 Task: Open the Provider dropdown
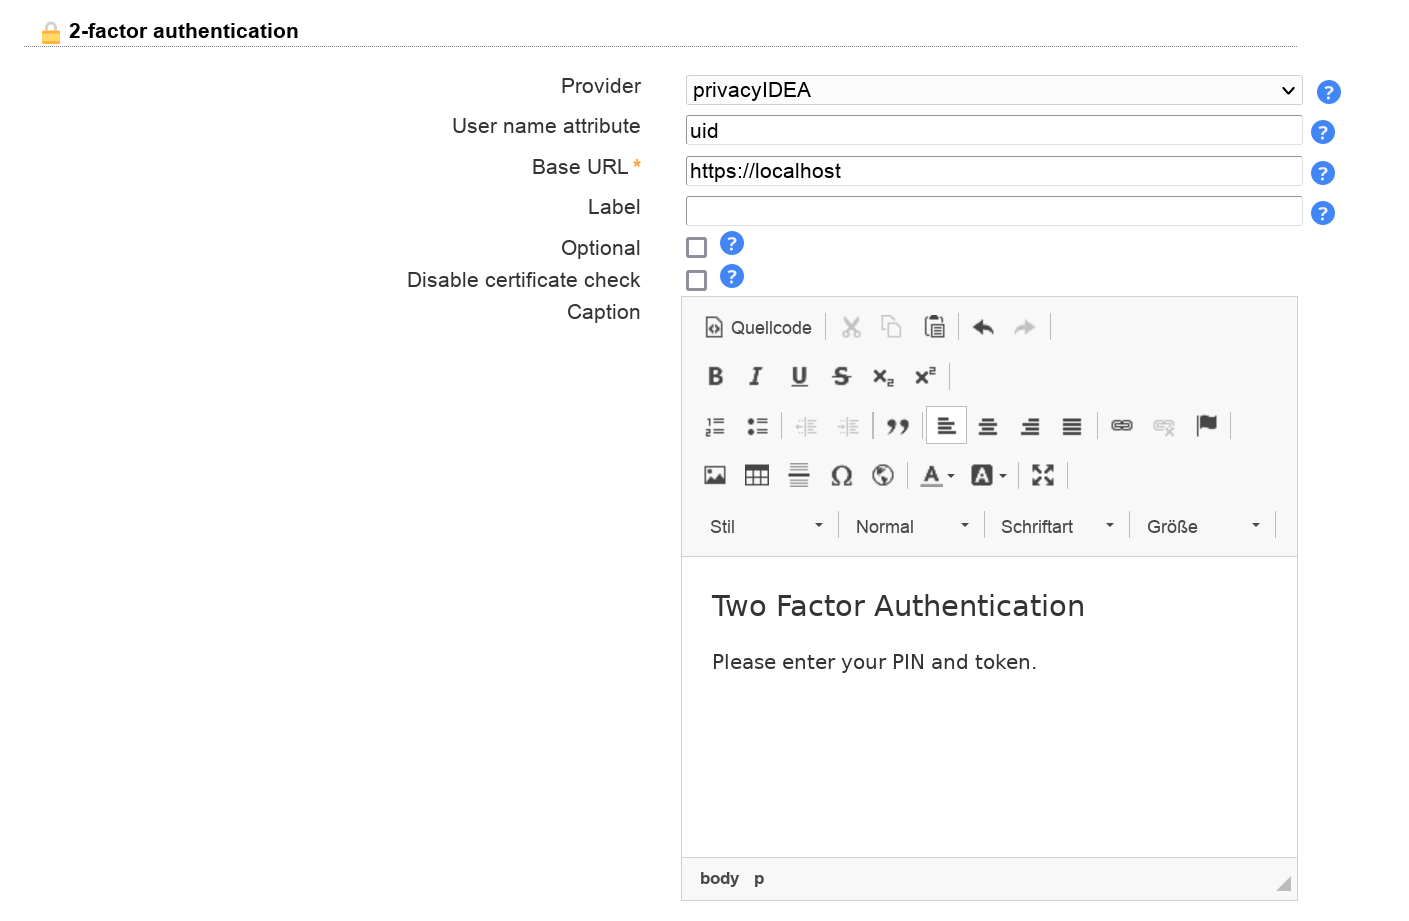tap(993, 90)
